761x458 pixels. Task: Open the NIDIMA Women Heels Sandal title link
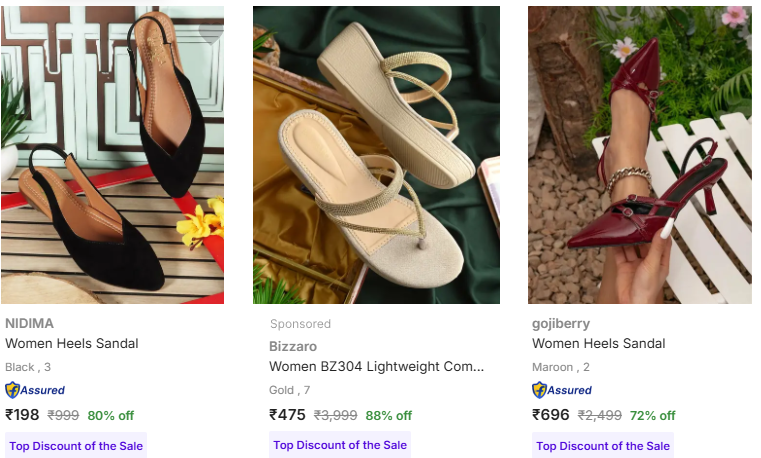72,343
